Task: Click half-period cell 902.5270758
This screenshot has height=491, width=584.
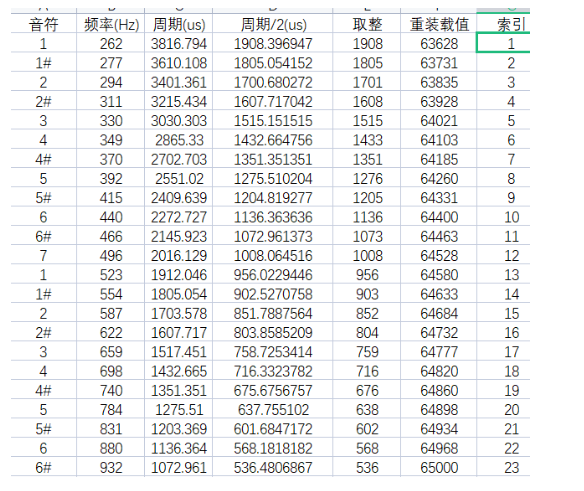Action: point(273,294)
